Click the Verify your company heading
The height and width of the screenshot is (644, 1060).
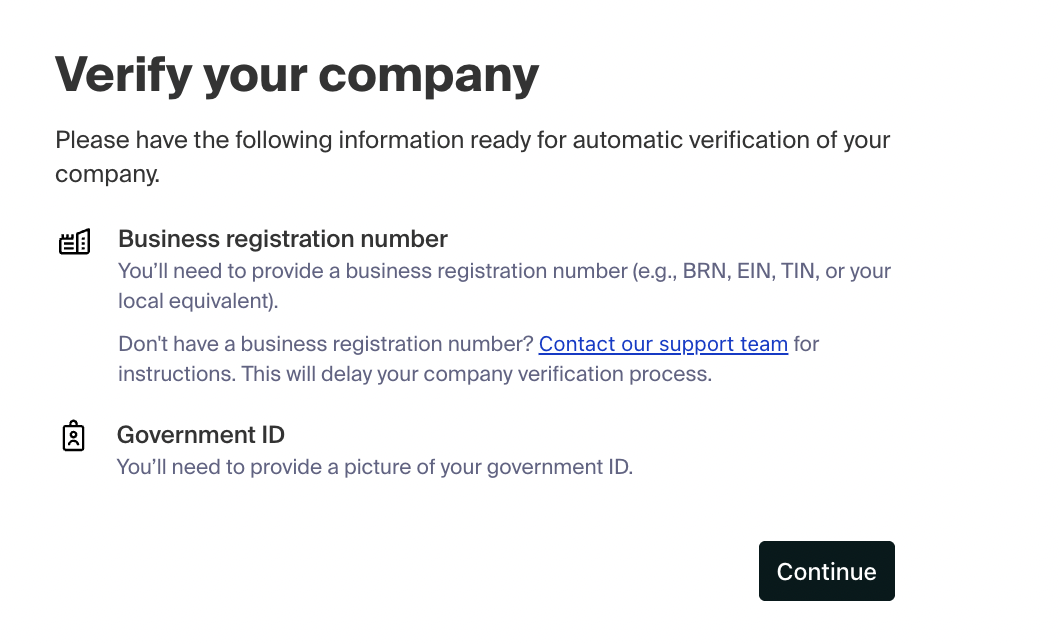click(x=297, y=75)
